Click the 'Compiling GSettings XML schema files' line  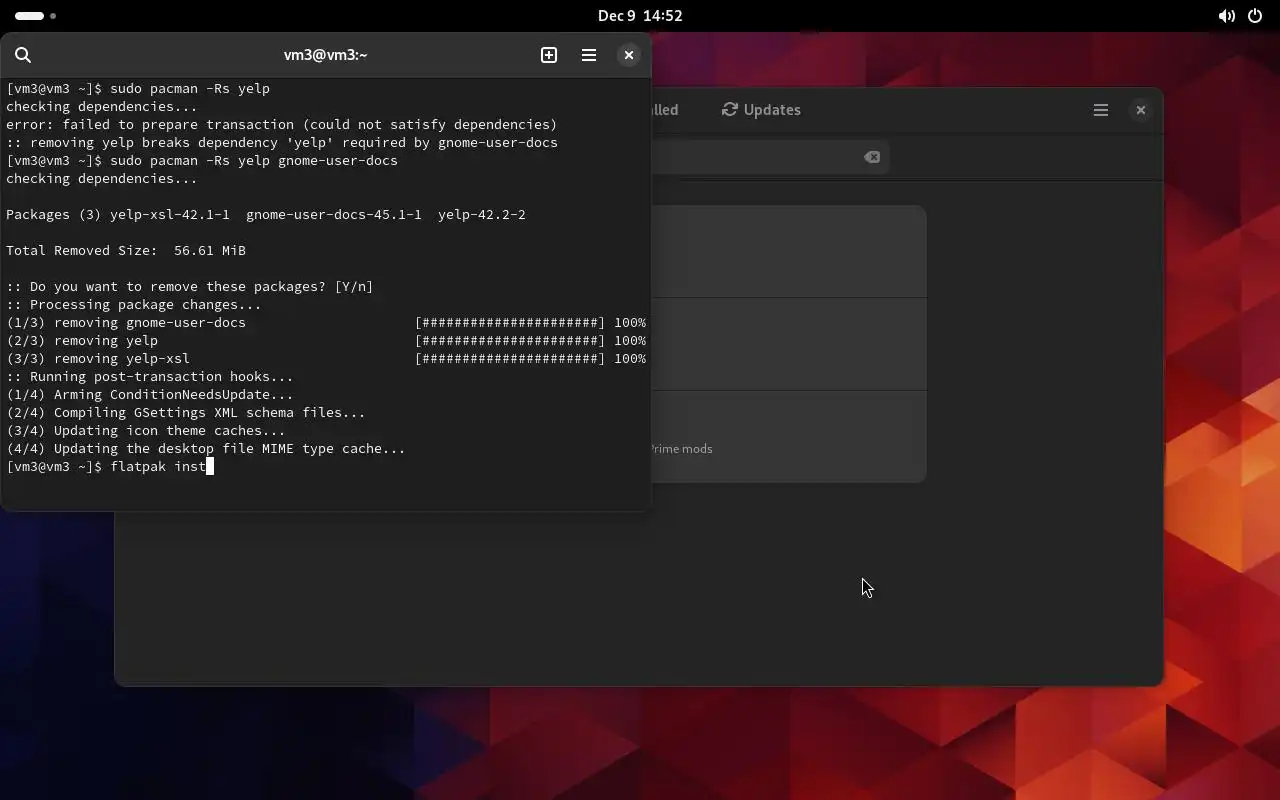point(186,413)
